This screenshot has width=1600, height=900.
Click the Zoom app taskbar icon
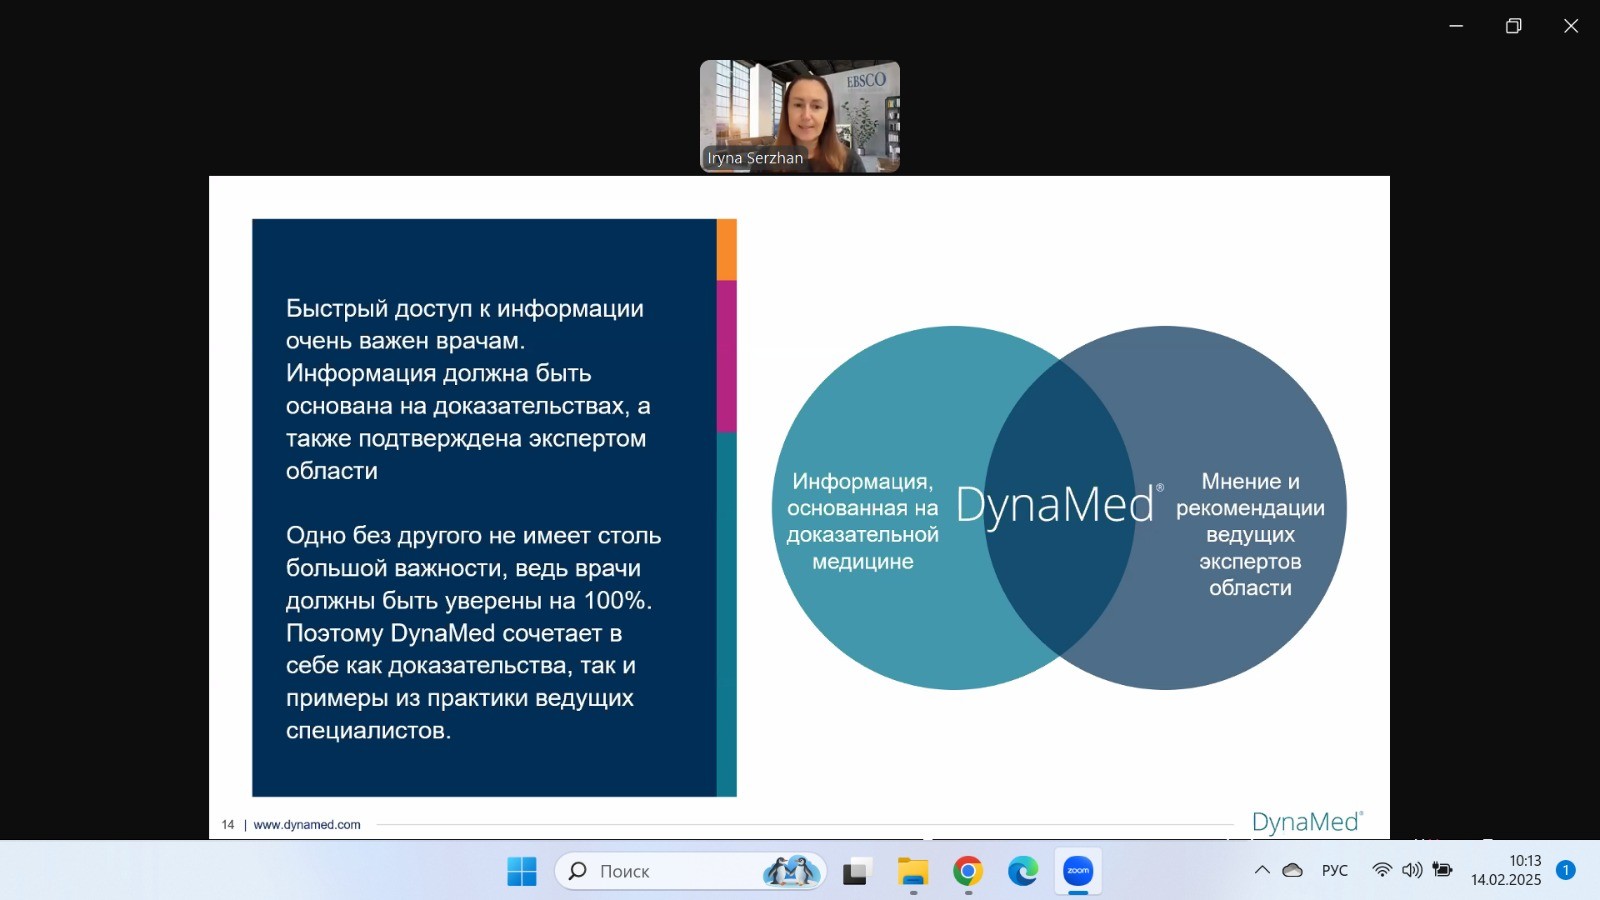1078,871
